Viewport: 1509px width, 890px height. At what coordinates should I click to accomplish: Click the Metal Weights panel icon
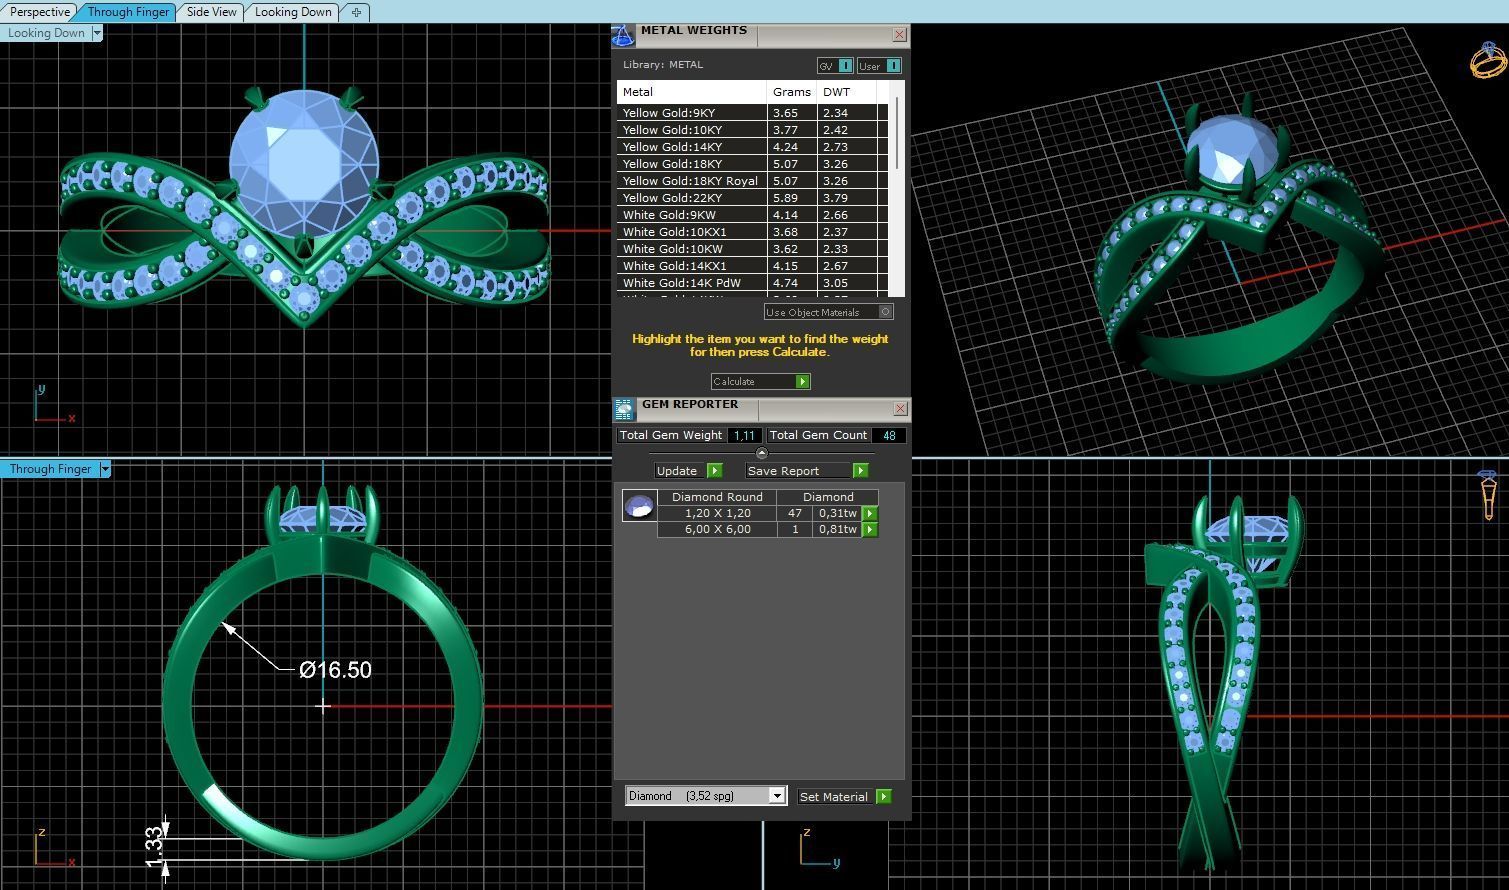623,36
